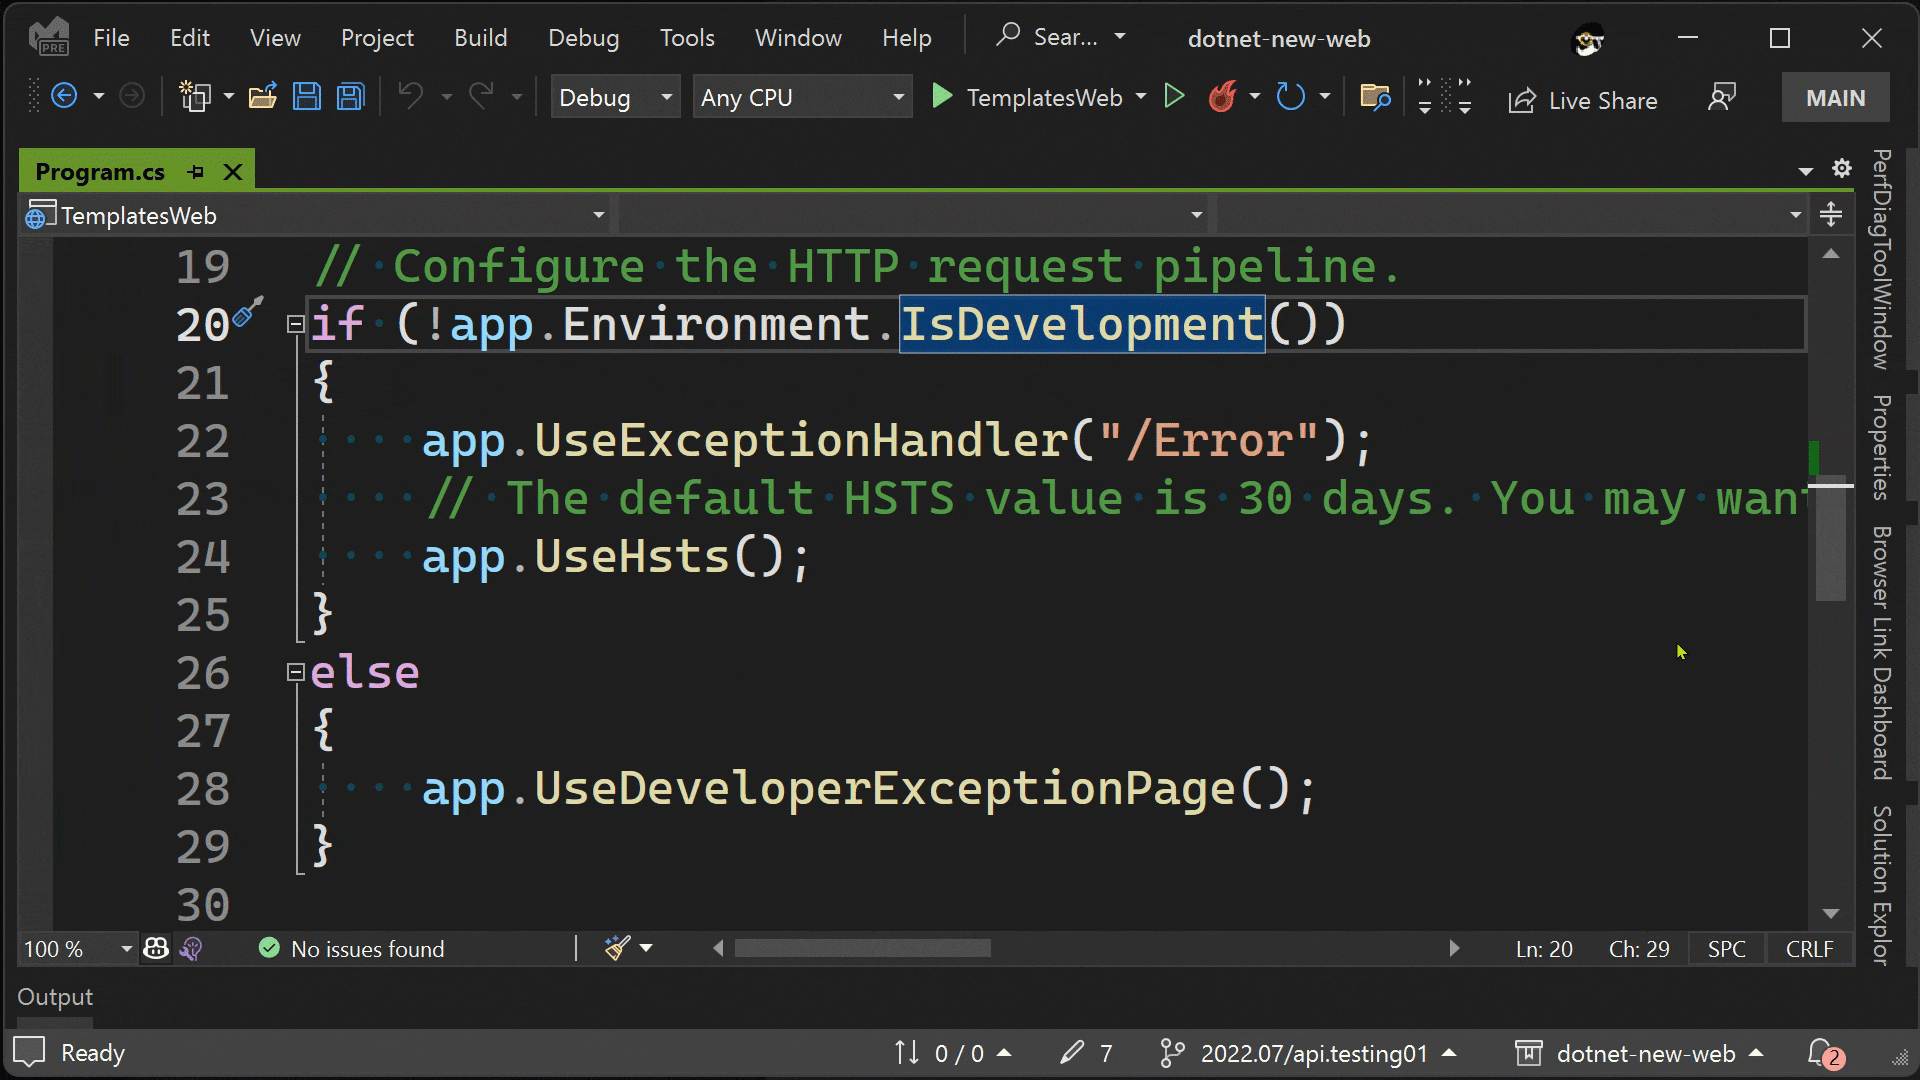The width and height of the screenshot is (1920, 1080).
Task: Open a file using the Open File icon
Action: pos(262,96)
